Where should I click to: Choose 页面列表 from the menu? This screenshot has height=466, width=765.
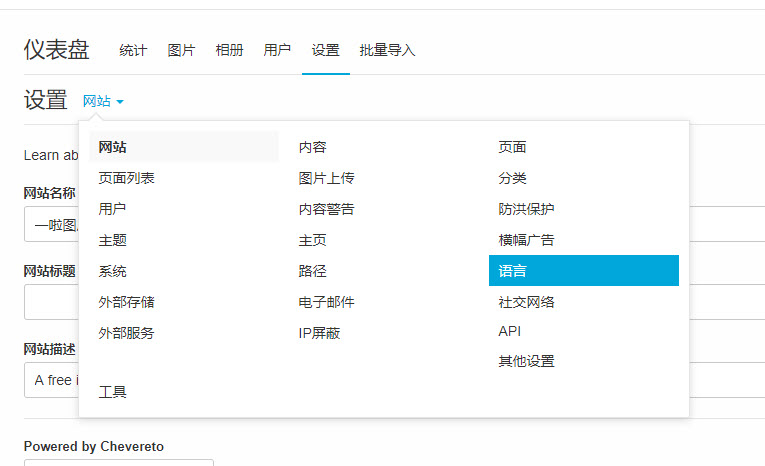[126, 178]
